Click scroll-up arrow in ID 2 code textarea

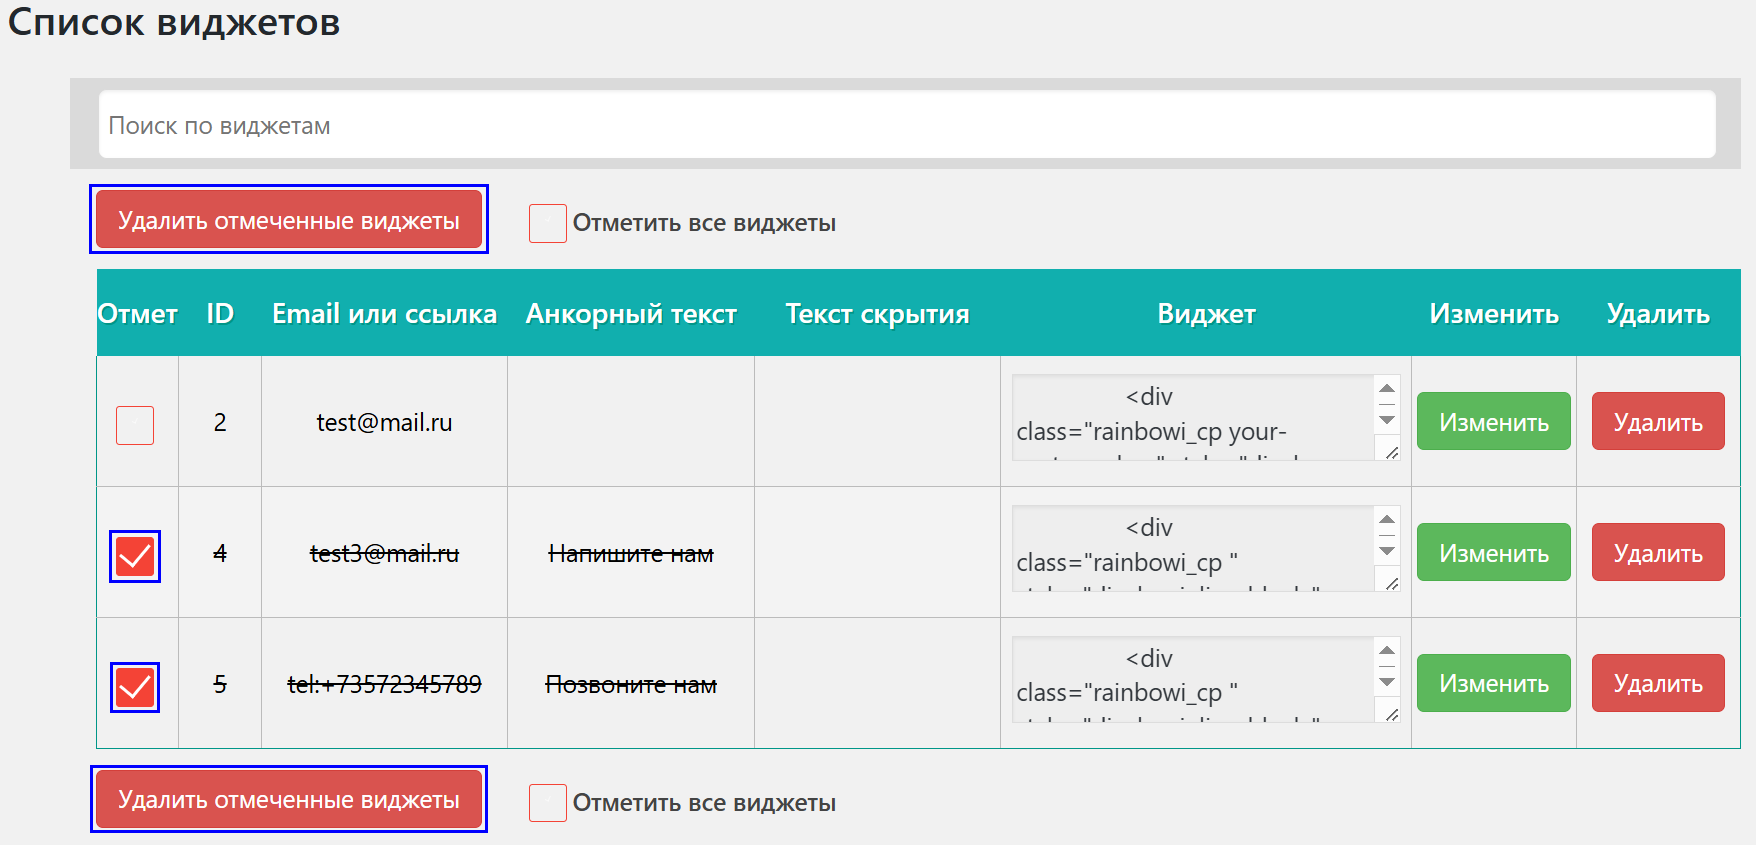(1387, 388)
